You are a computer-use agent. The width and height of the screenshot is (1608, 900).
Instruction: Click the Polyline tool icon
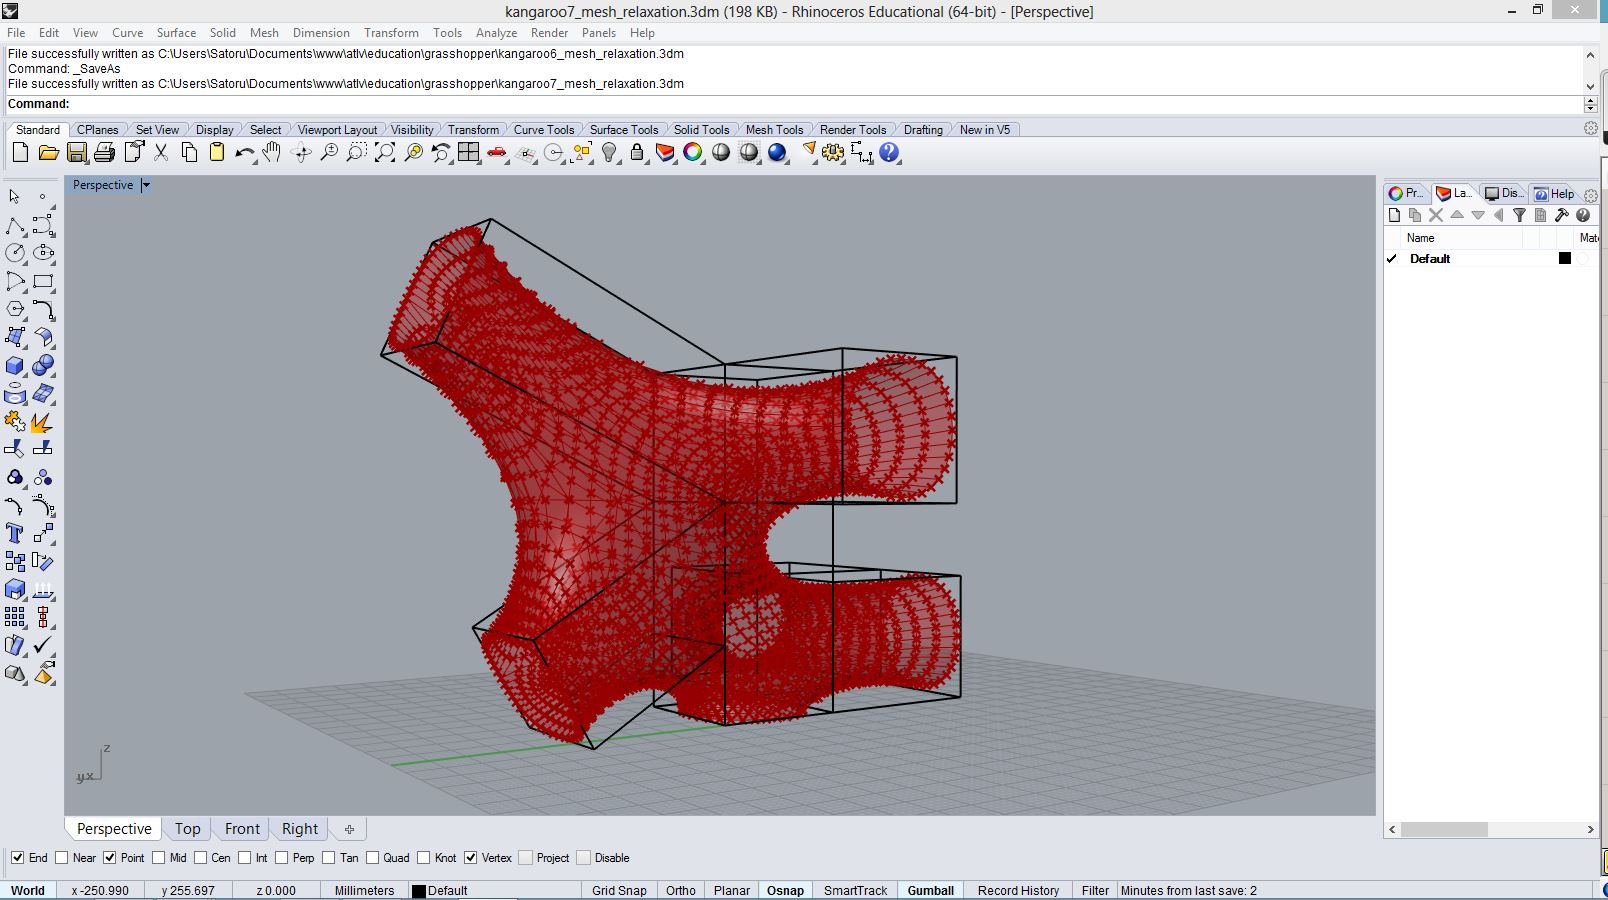(15, 226)
